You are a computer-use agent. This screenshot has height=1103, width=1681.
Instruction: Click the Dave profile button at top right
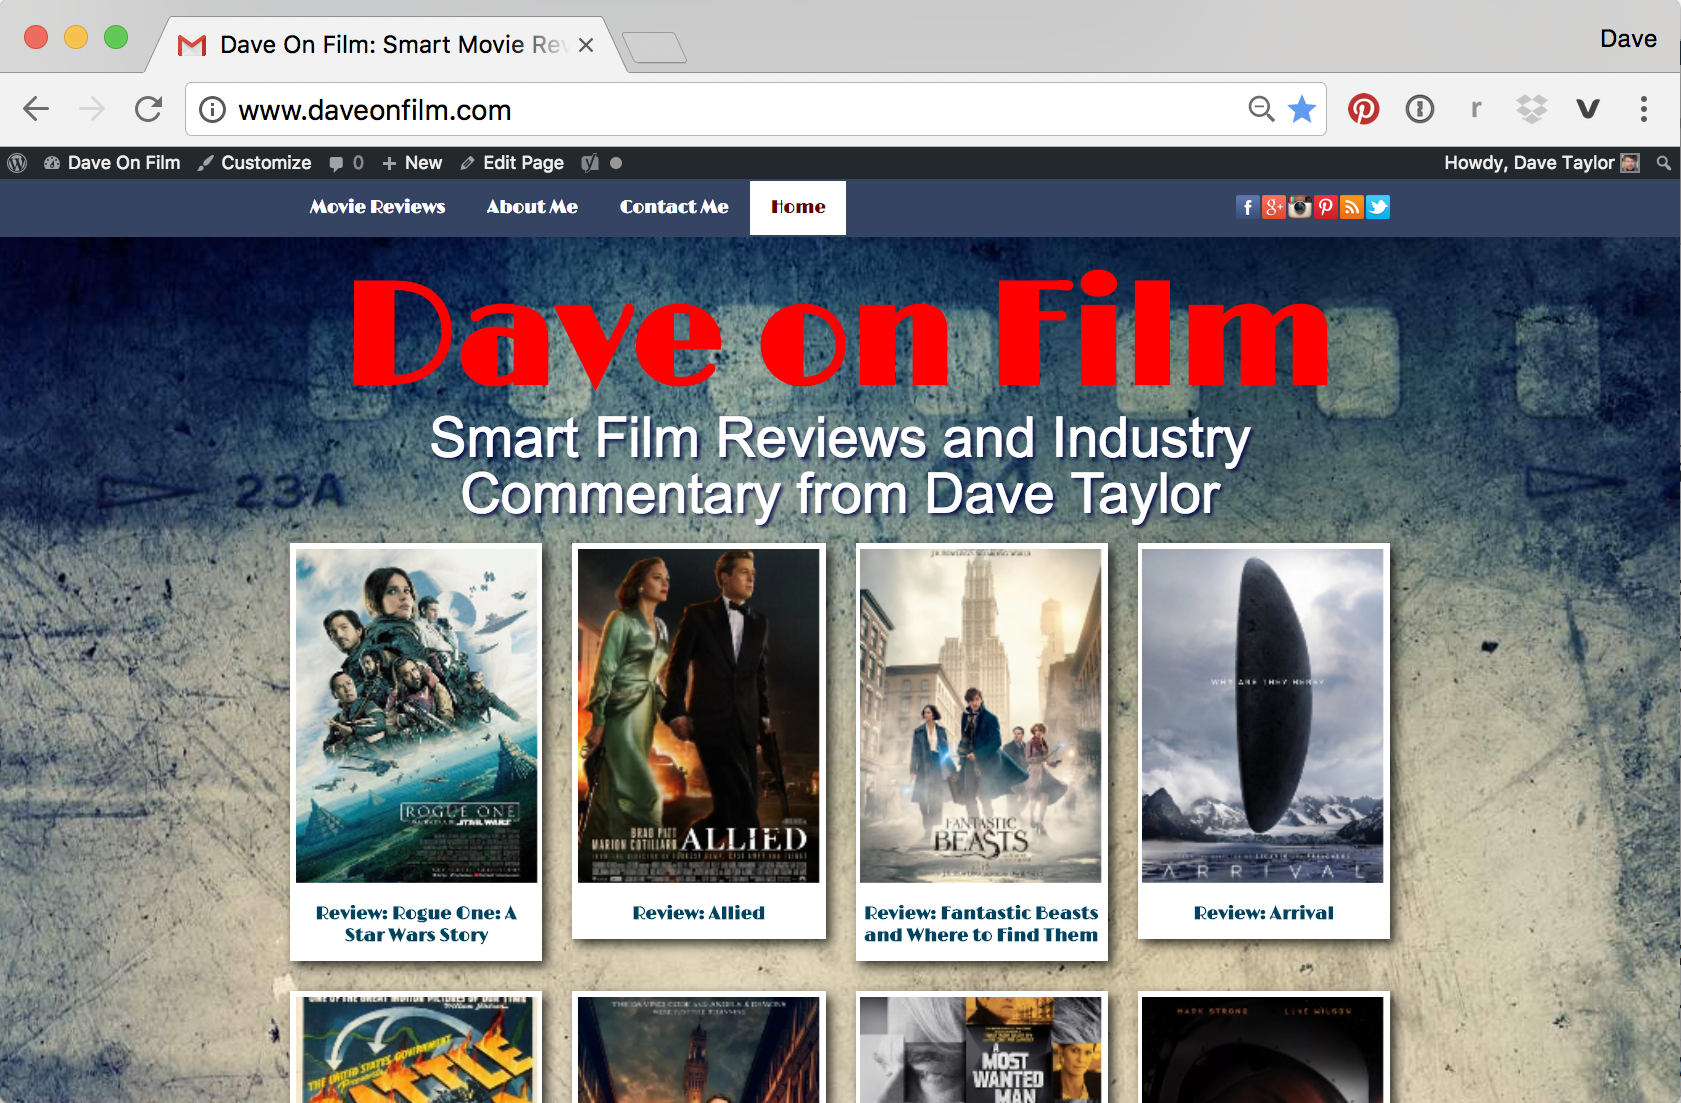coord(1628,39)
